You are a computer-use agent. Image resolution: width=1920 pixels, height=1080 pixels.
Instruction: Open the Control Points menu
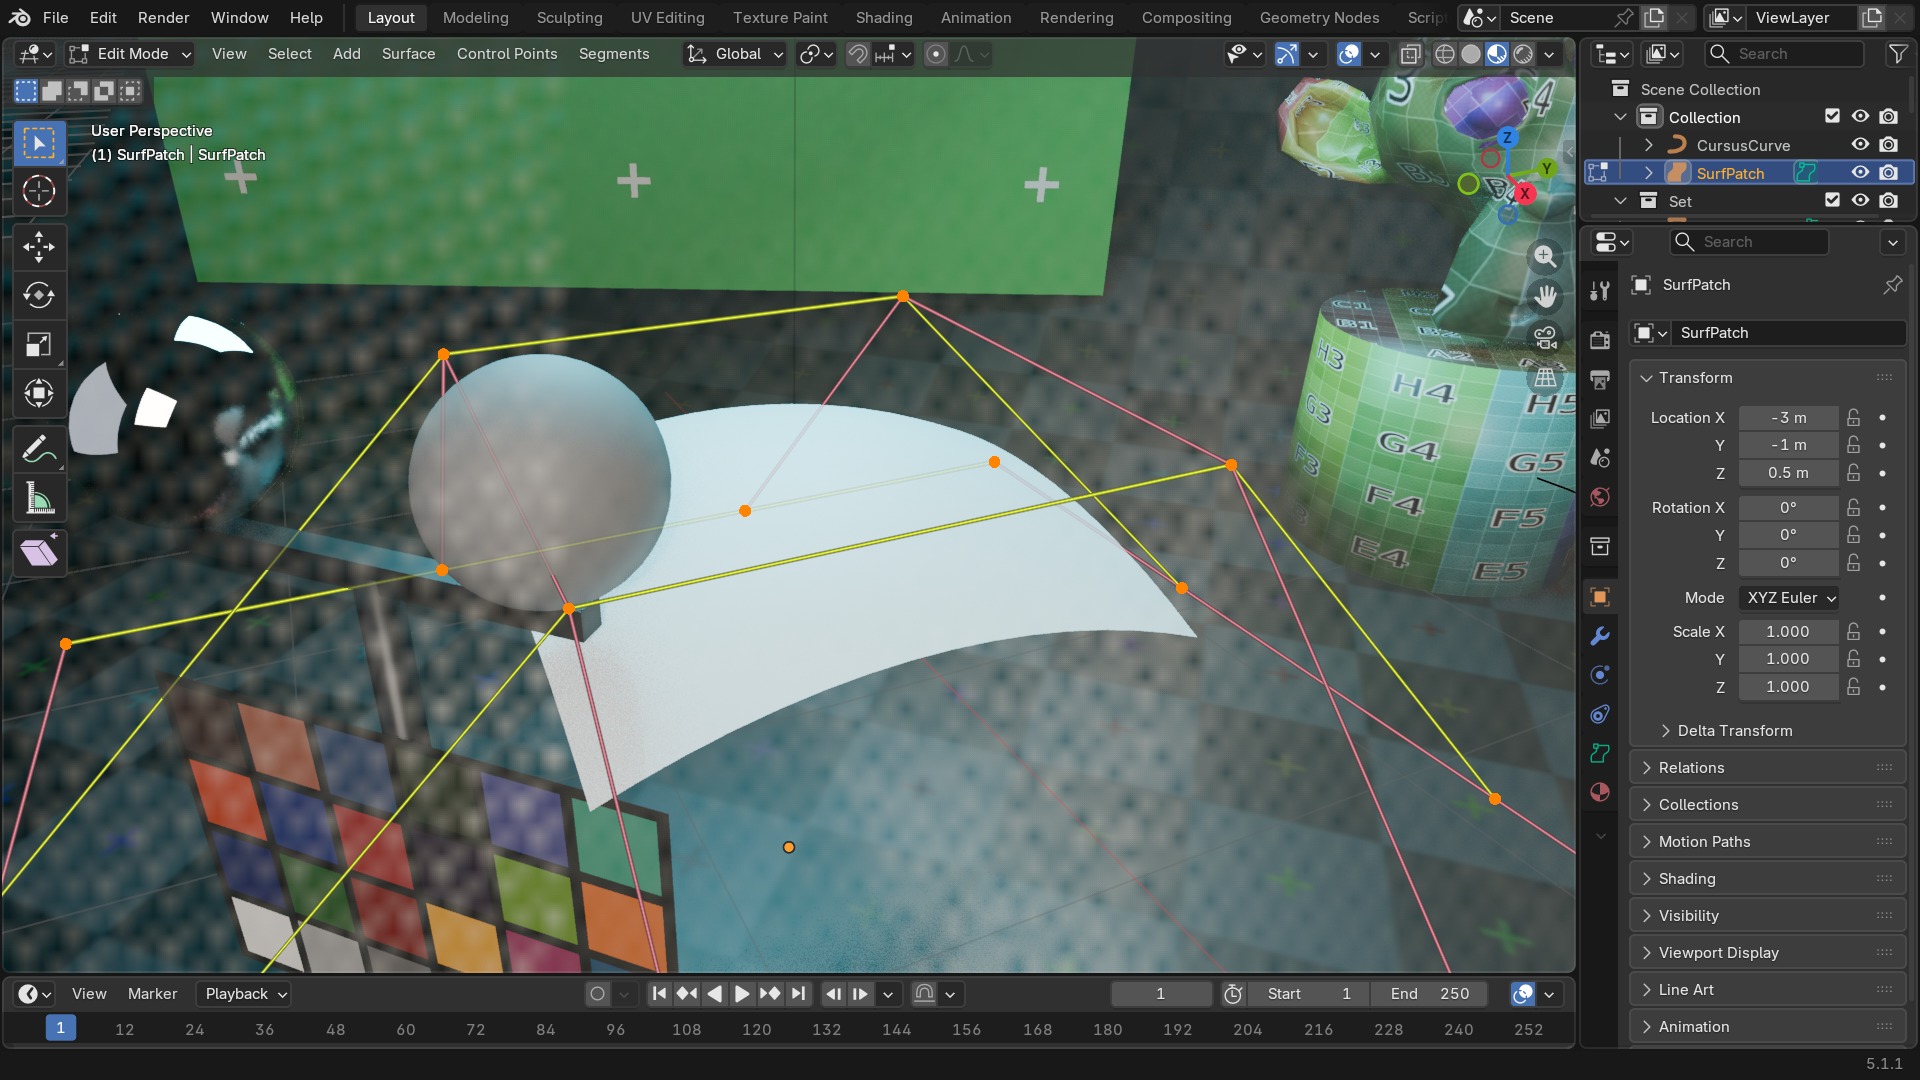click(506, 54)
